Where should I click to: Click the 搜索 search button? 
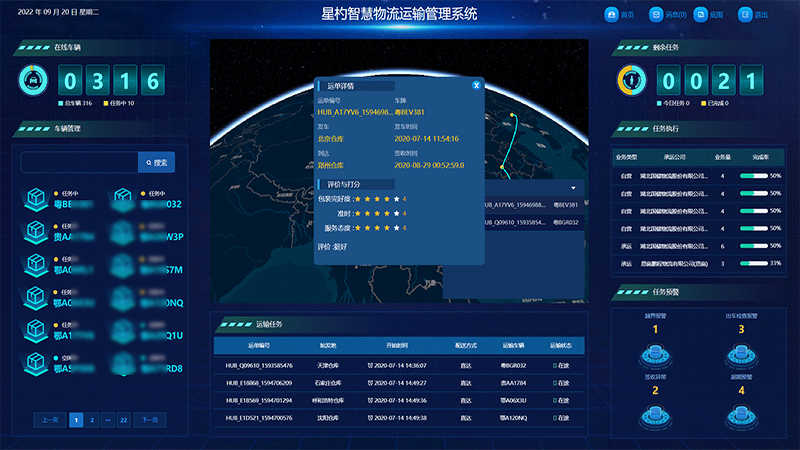156,162
